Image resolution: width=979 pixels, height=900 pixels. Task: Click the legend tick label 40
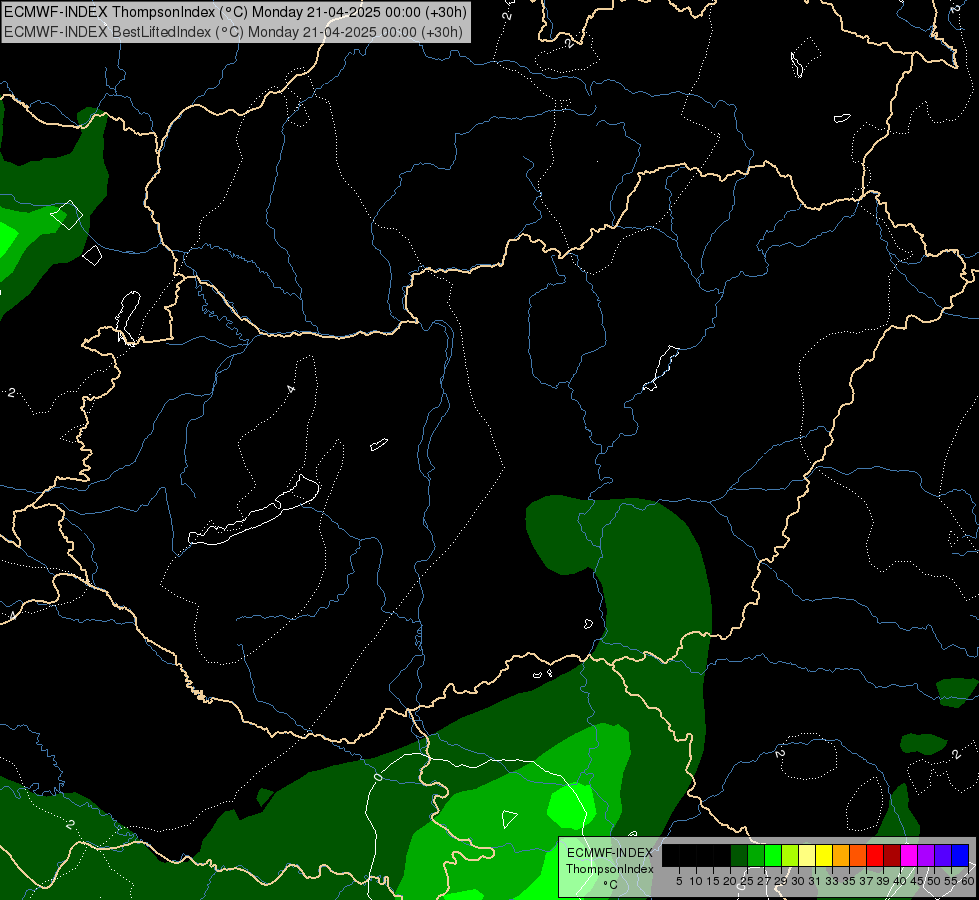pyautogui.click(x=900, y=881)
